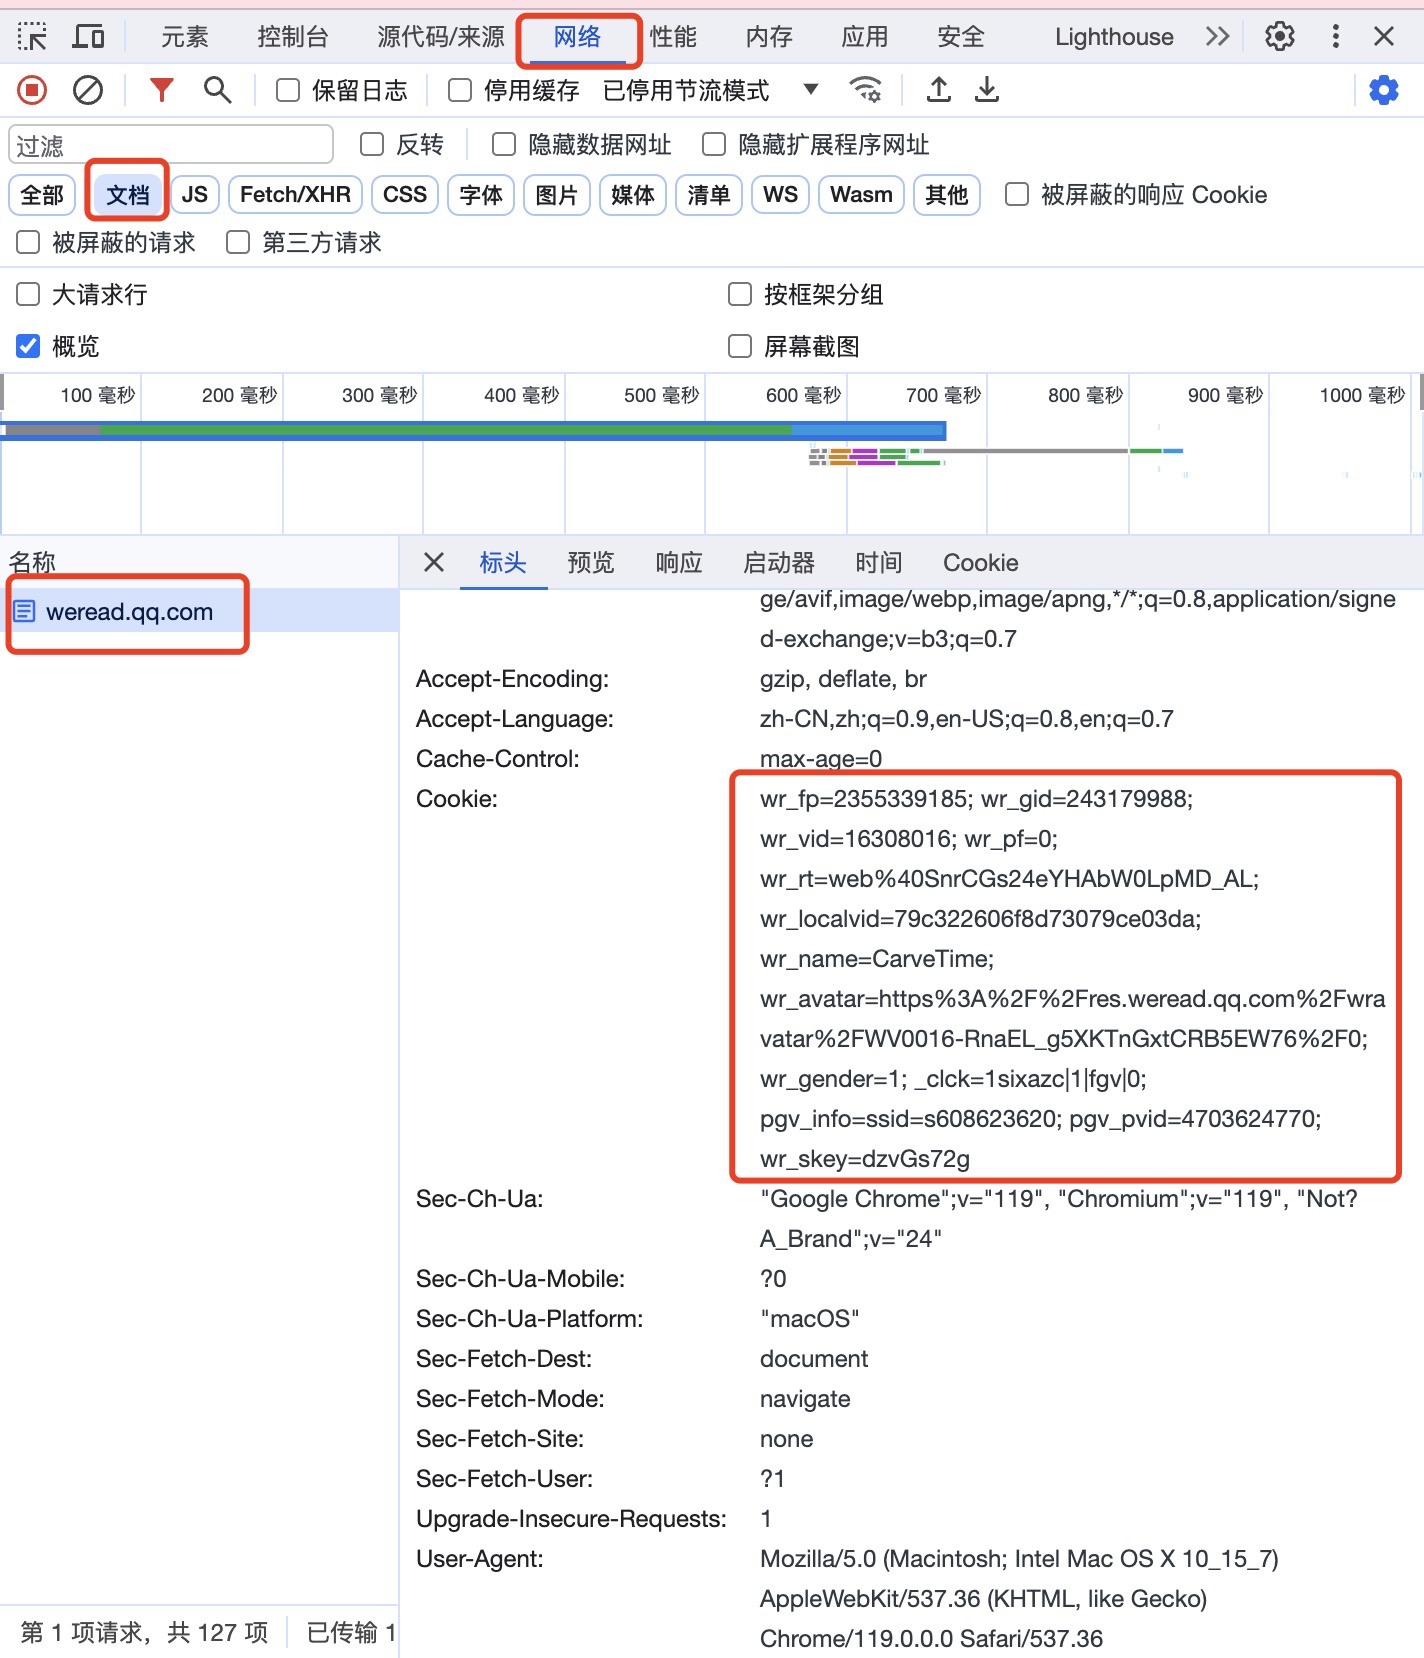Open the 时间 details tab
Screen dimensions: 1424x1658
click(879, 562)
